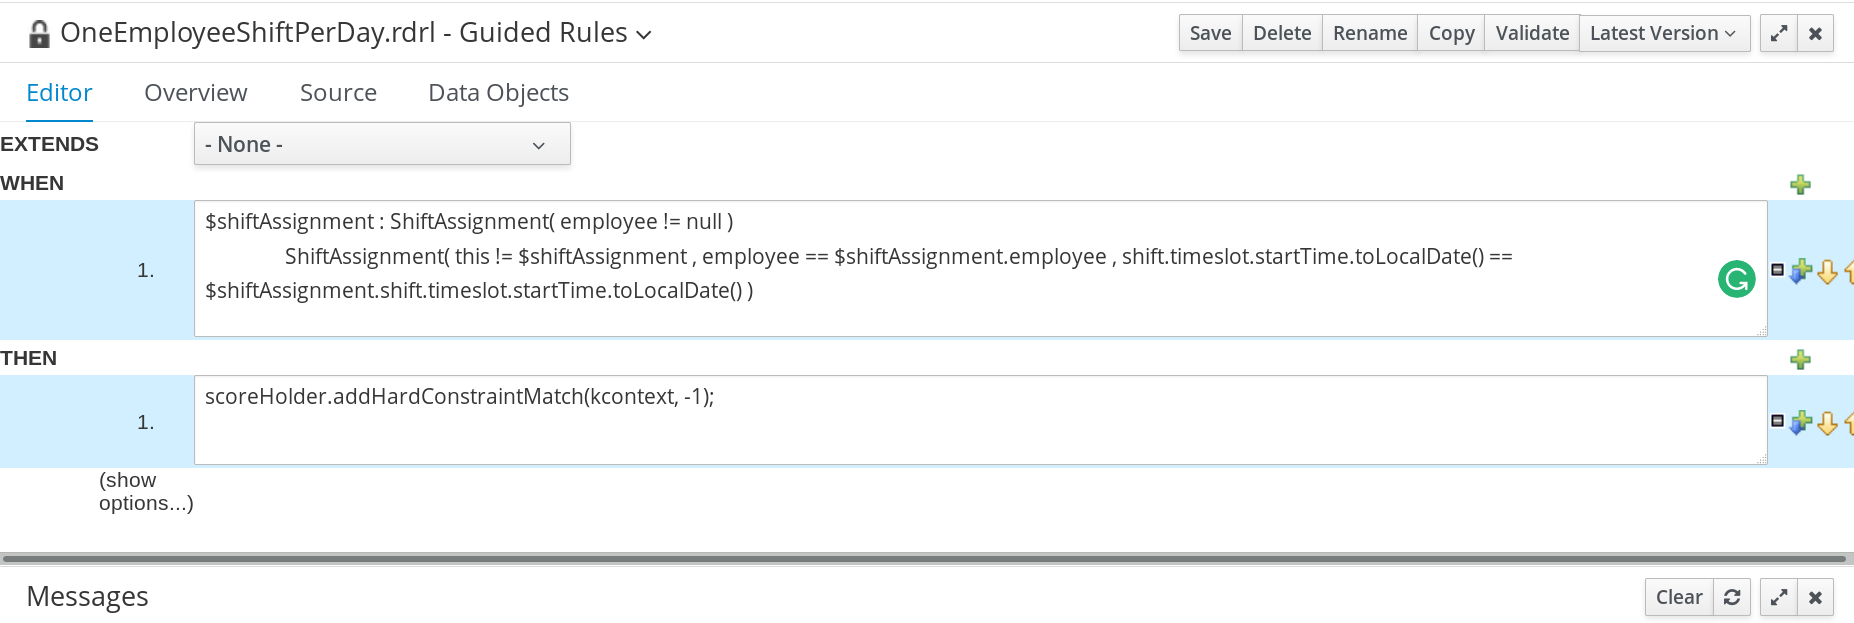Click row number 1 in THEN section
Image resolution: width=1854 pixels, height=623 pixels.
(146, 423)
